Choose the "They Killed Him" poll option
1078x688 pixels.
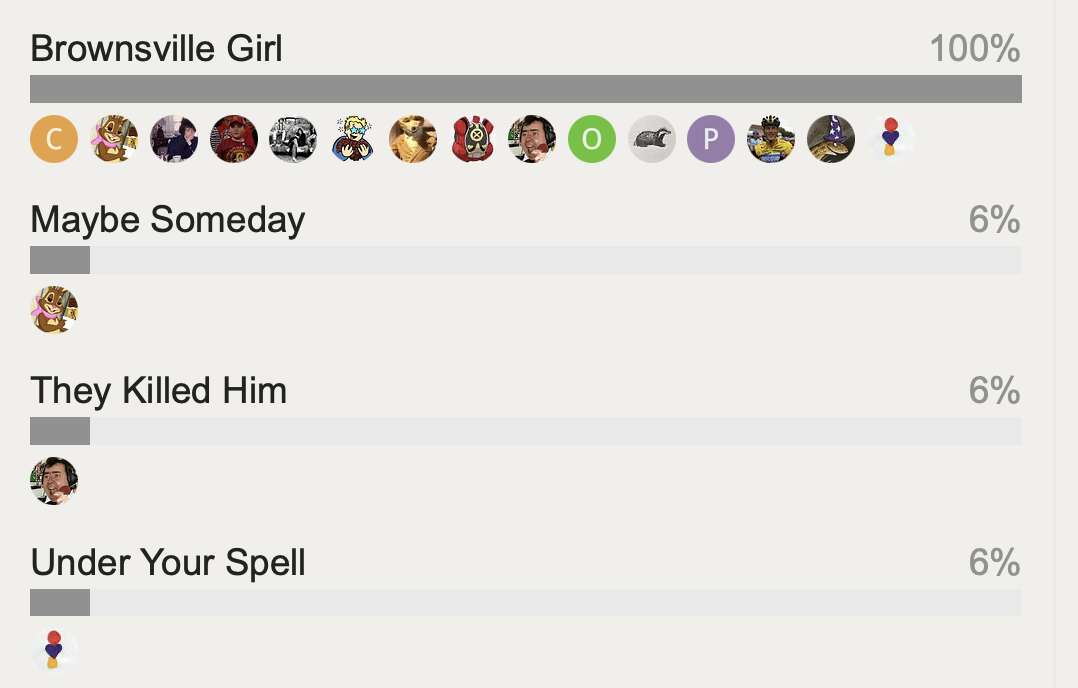pyautogui.click(x=159, y=390)
